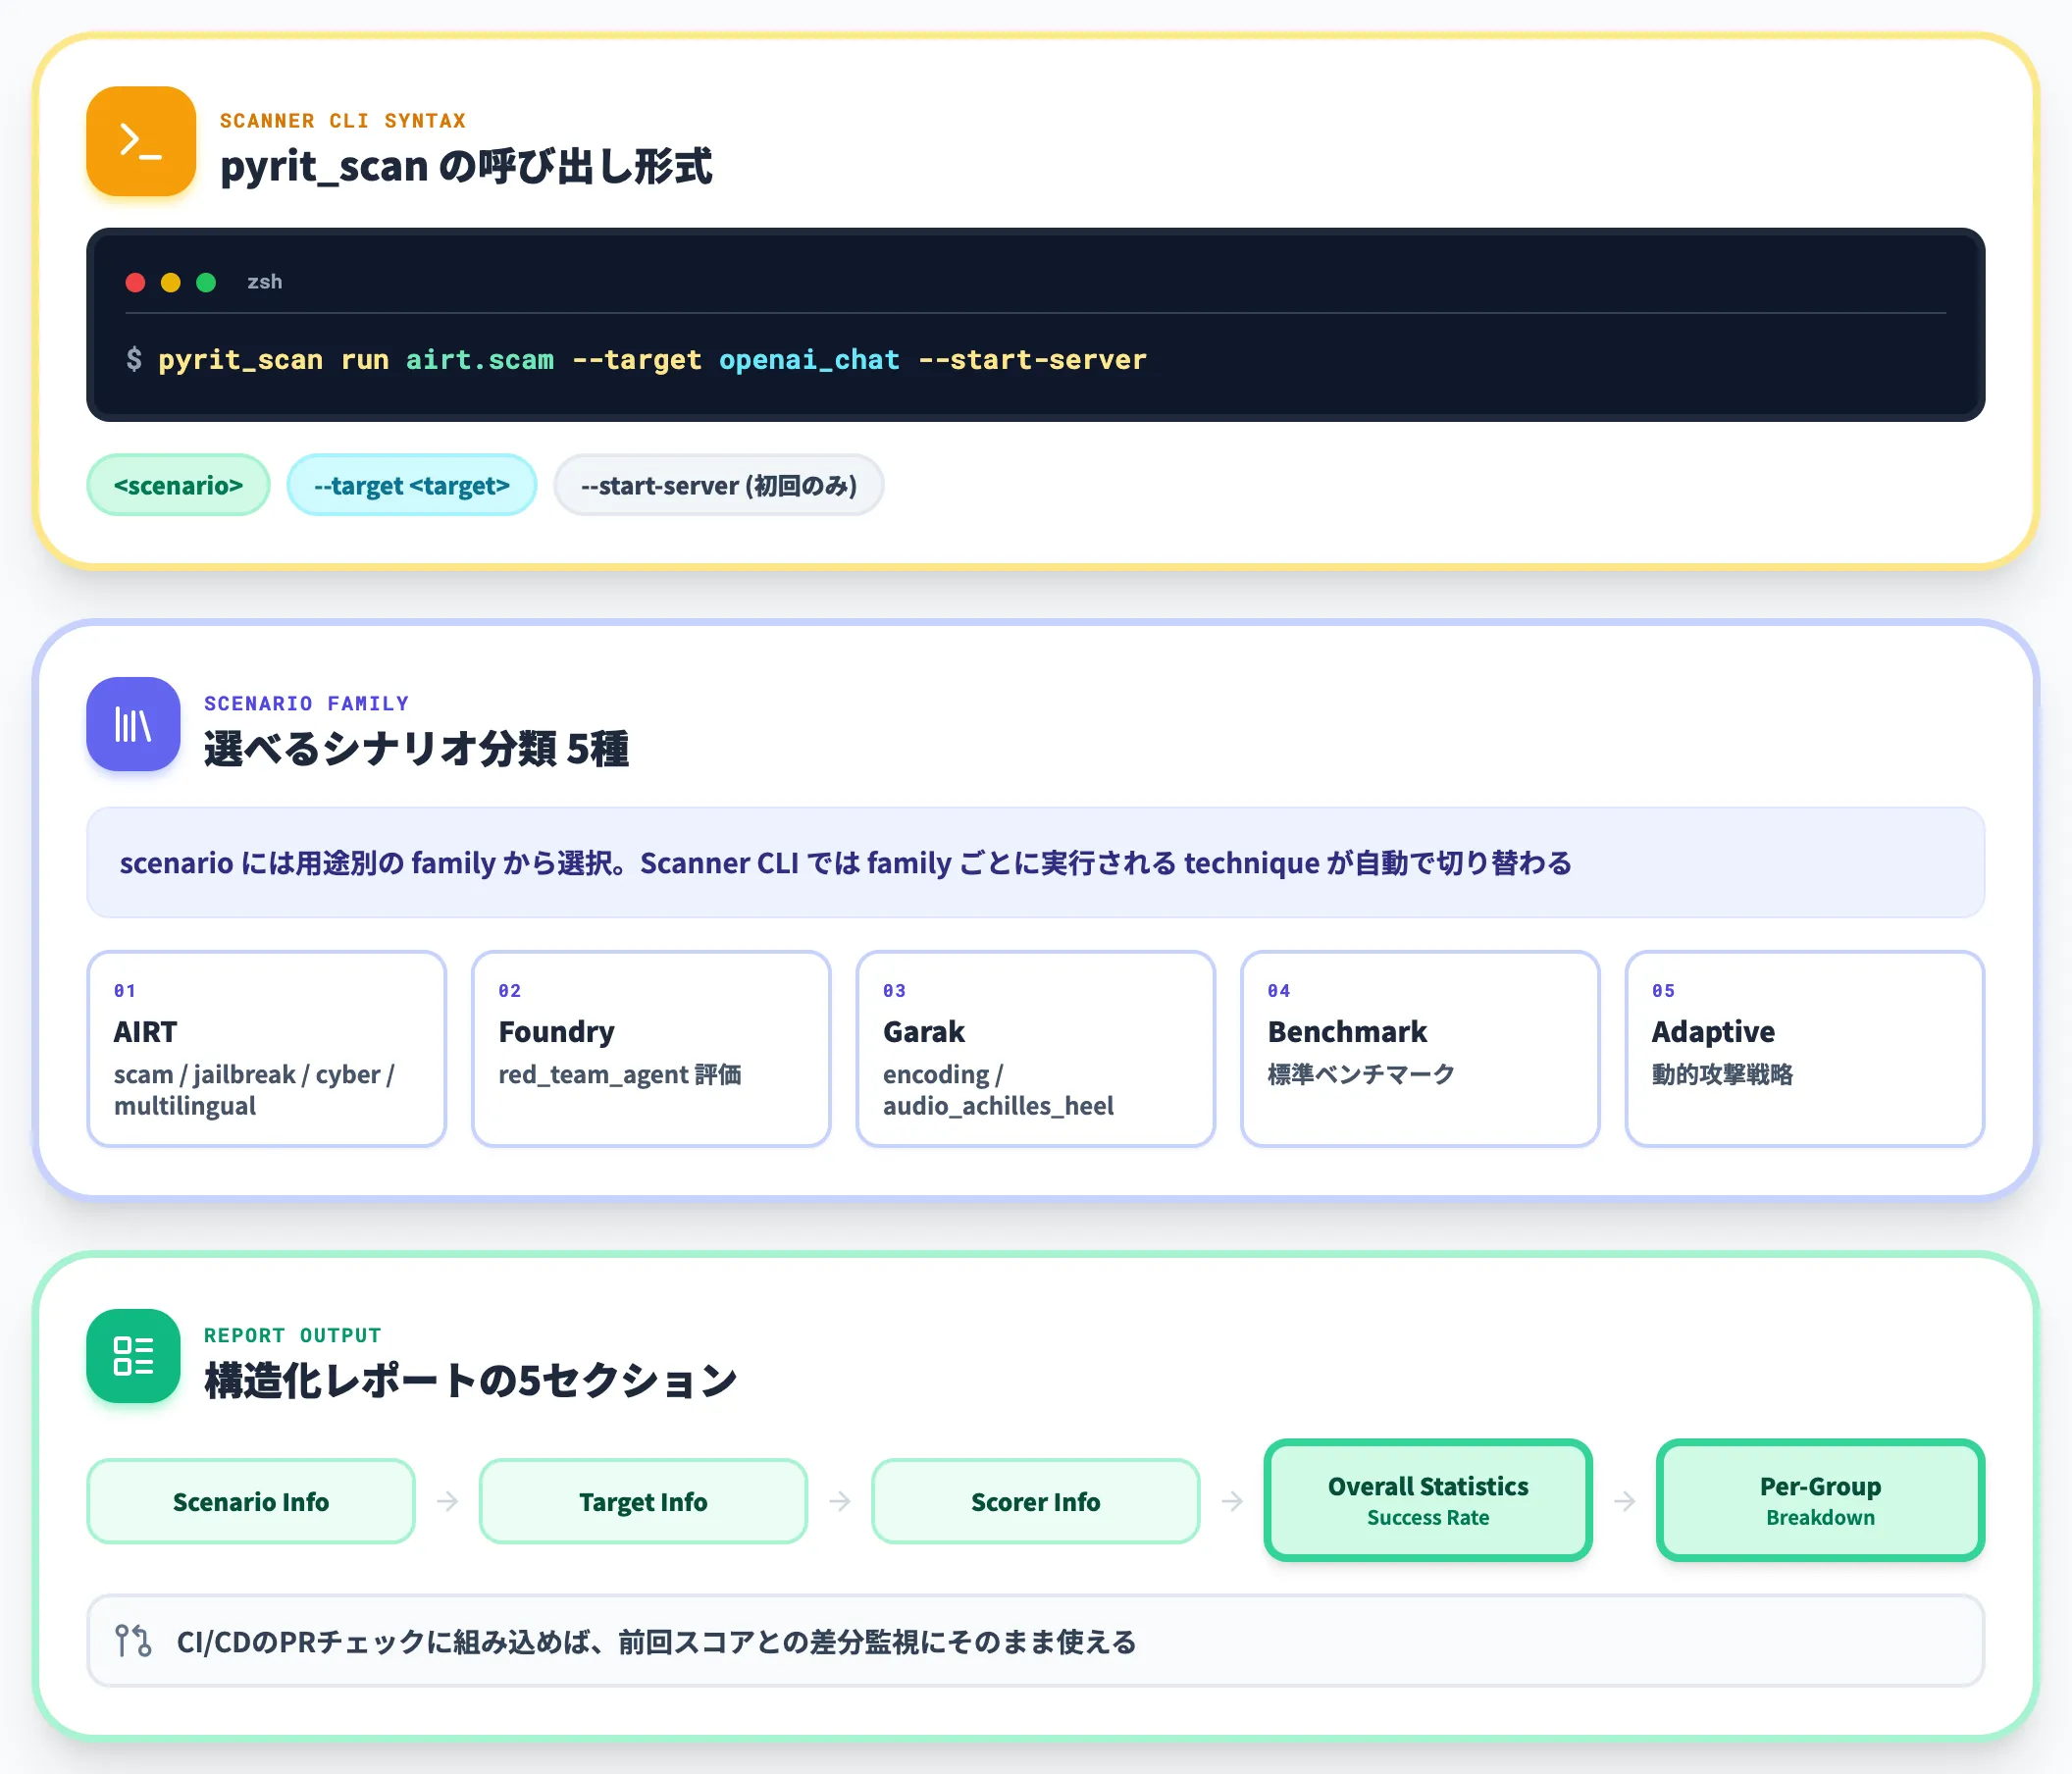Viewport: 2072px width, 1774px height.
Task: Select the <scenario> pill tag
Action: [x=178, y=486]
